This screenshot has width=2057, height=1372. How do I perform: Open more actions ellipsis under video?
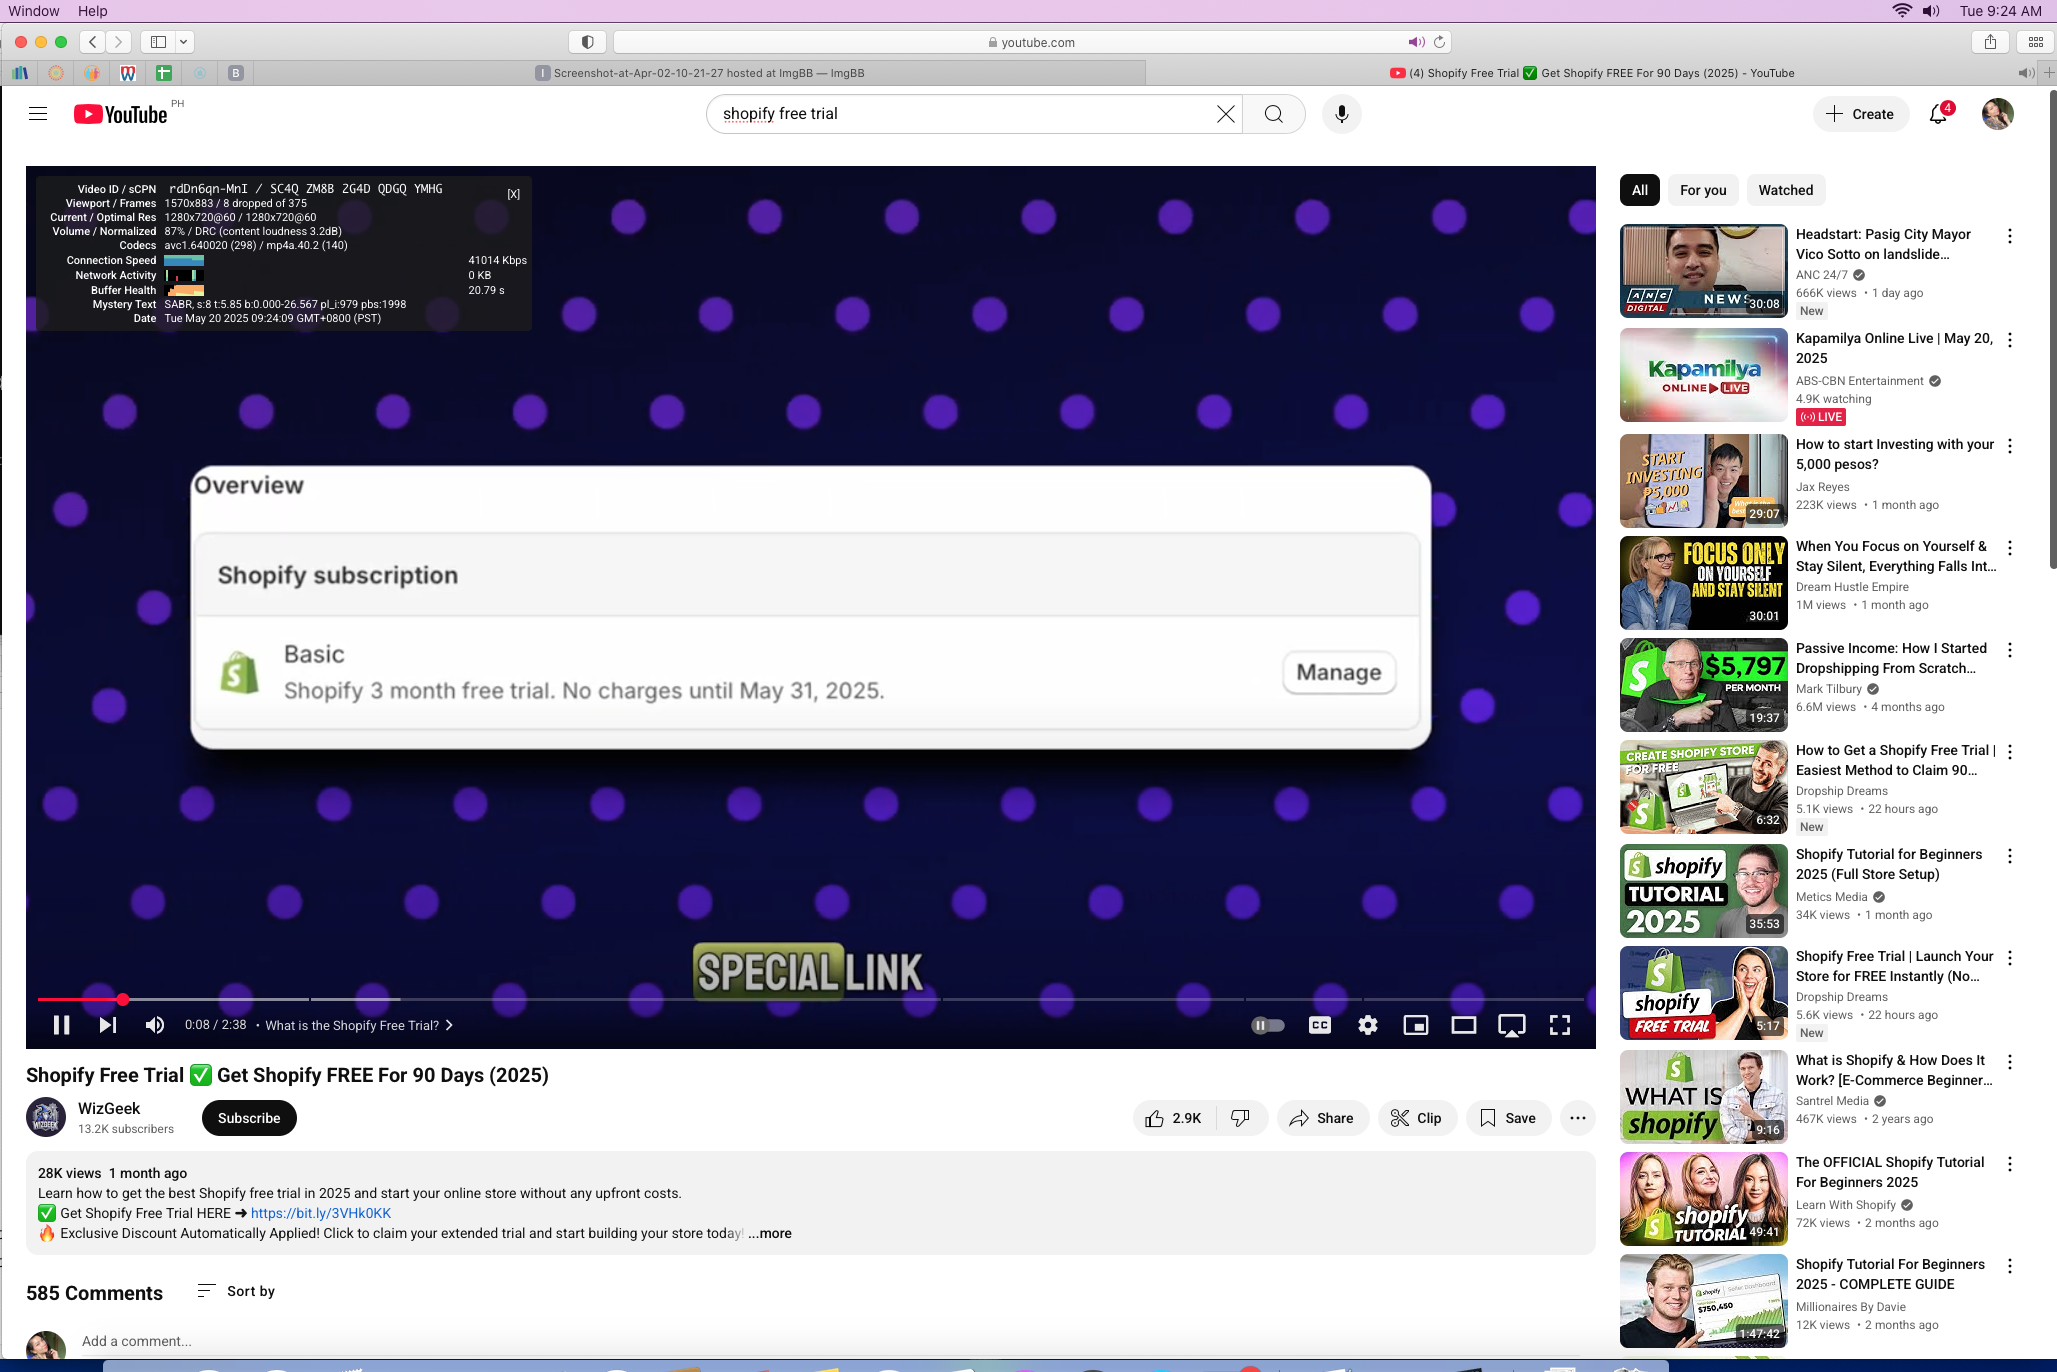(1578, 1118)
